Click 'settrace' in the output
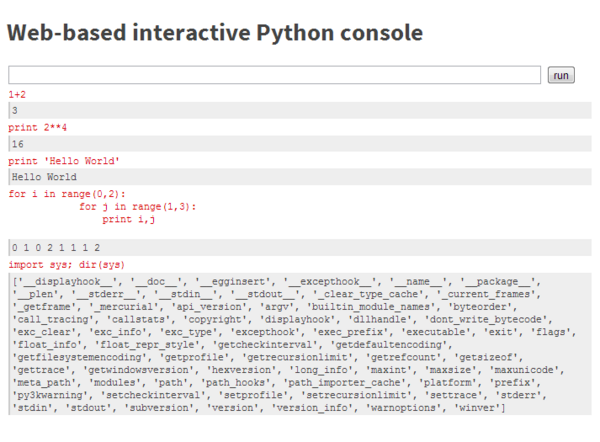Image resolution: width=600 pixels, height=442 pixels. [453, 395]
